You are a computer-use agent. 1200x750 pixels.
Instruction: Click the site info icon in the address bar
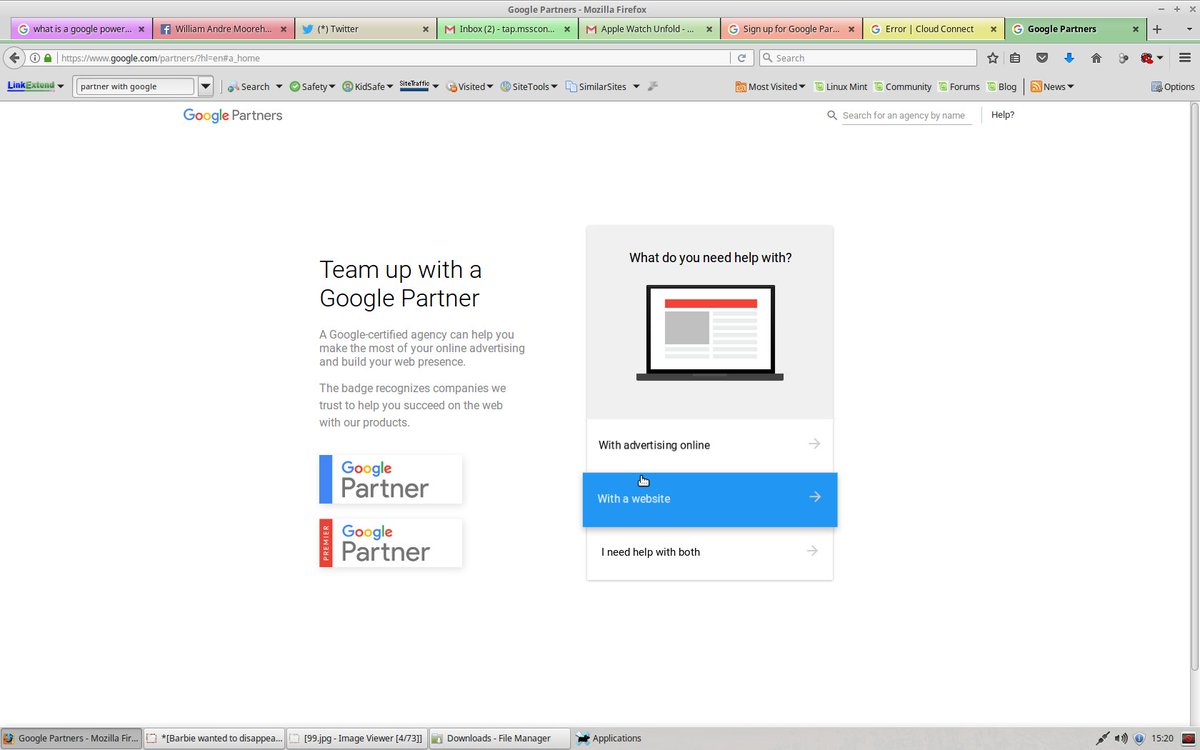[35, 58]
